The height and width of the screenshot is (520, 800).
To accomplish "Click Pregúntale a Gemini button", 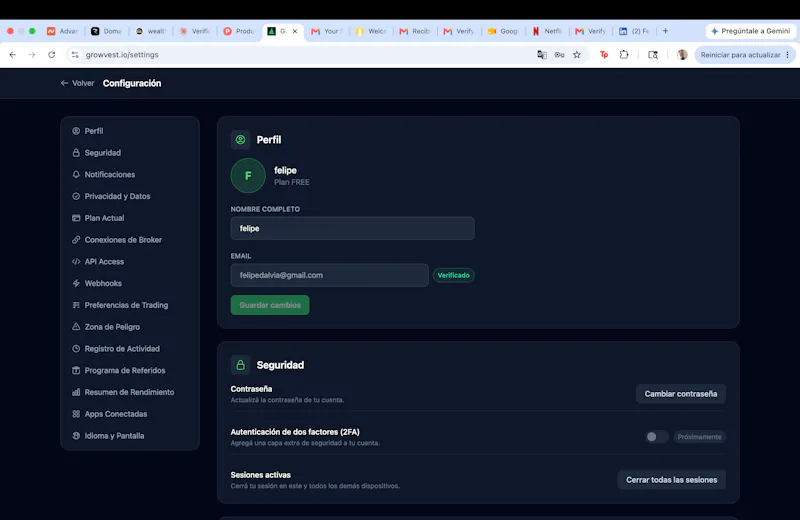I will pyautogui.click(x=751, y=31).
